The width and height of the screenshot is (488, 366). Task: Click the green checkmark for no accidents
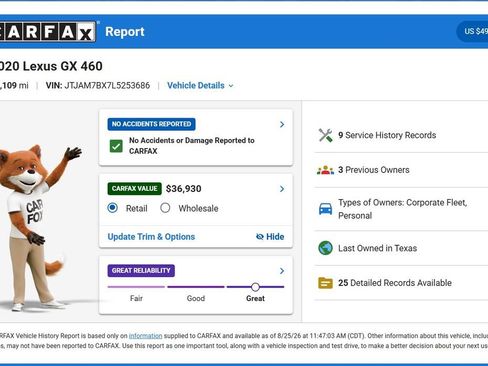[116, 146]
